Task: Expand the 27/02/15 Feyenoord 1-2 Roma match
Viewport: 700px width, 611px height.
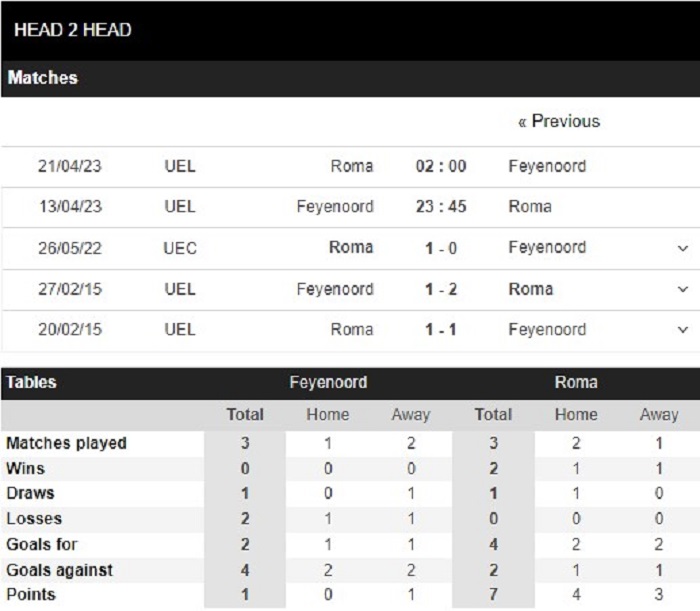Action: pyautogui.click(x=683, y=289)
